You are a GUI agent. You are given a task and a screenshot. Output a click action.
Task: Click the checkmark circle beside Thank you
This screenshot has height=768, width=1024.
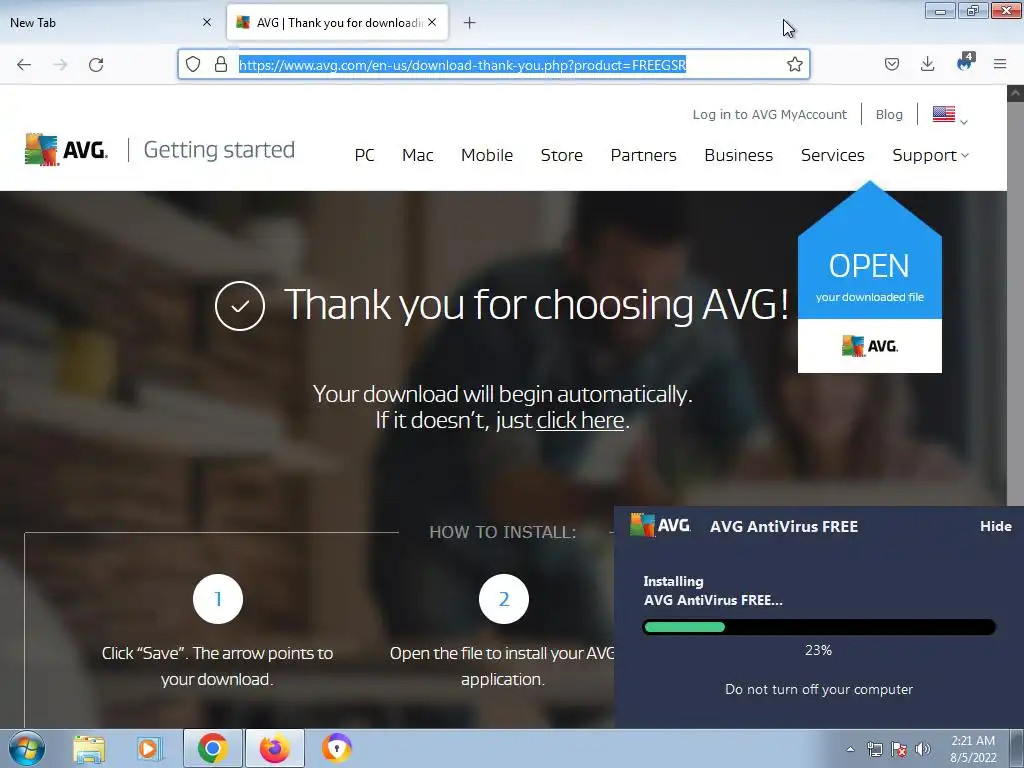(x=240, y=306)
